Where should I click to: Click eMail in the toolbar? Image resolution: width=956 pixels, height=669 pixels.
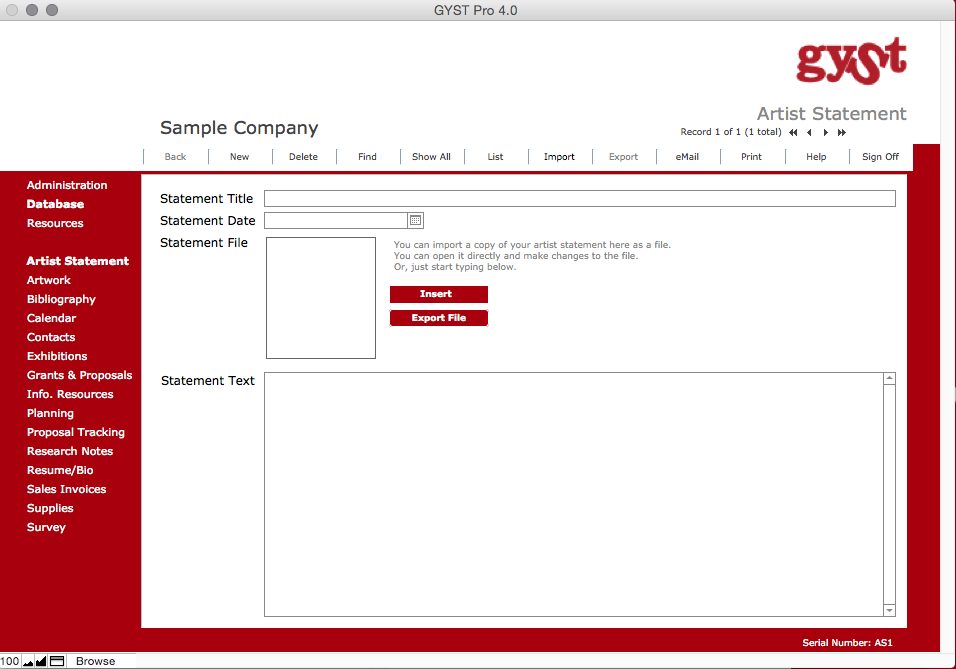(687, 157)
